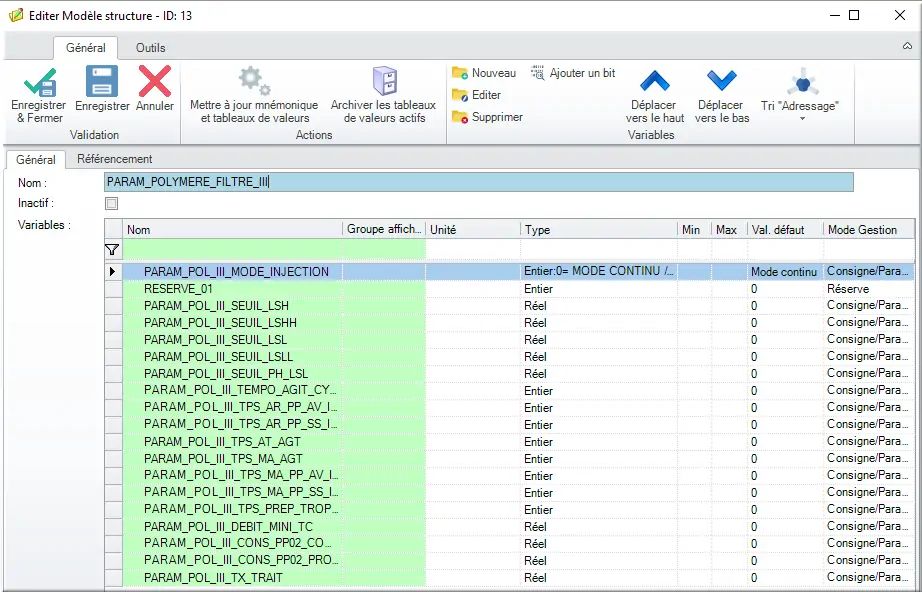Edit the selected variable with Editer
The width and height of the screenshot is (922, 592).
(x=476, y=95)
